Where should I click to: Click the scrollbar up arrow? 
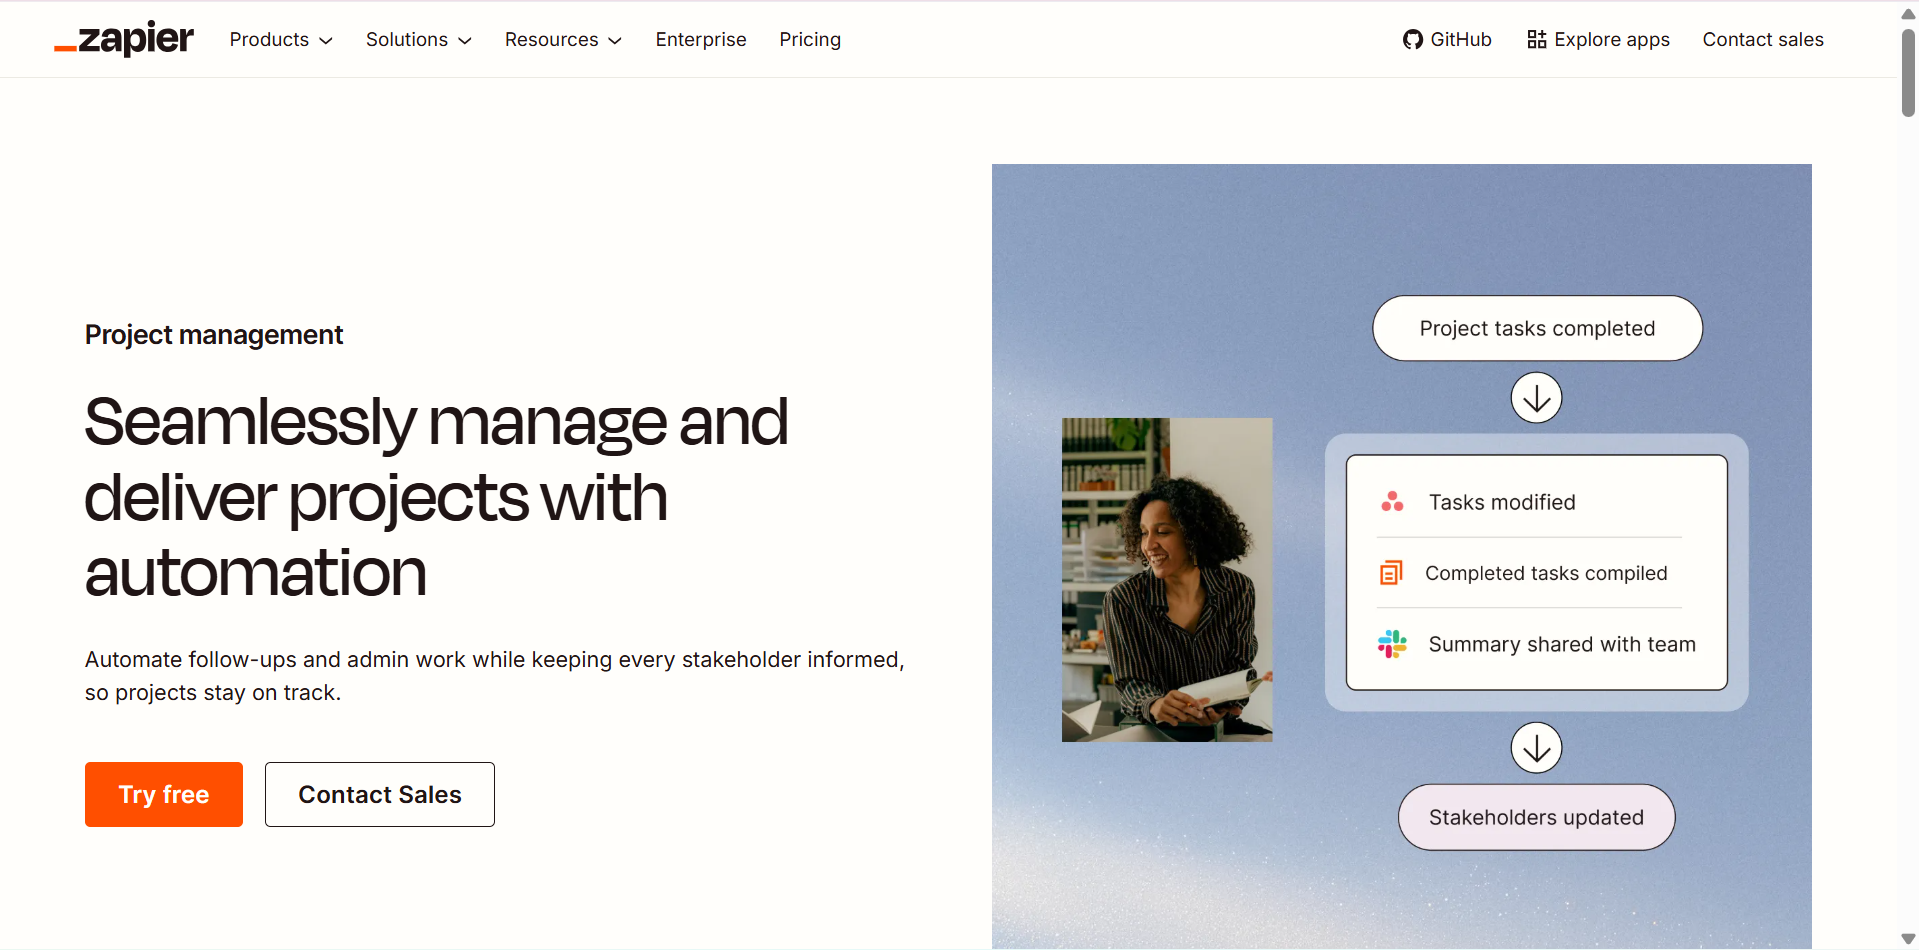[x=1908, y=14]
